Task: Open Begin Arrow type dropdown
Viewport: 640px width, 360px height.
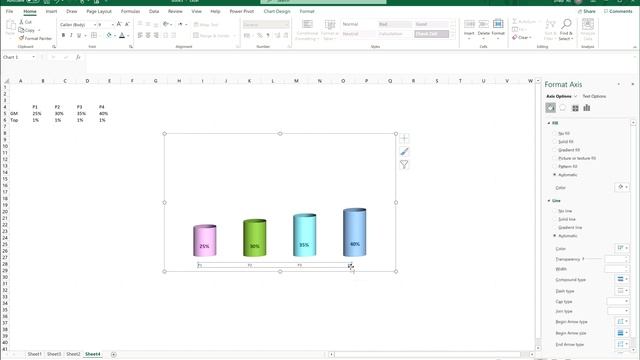Action: tap(622, 322)
